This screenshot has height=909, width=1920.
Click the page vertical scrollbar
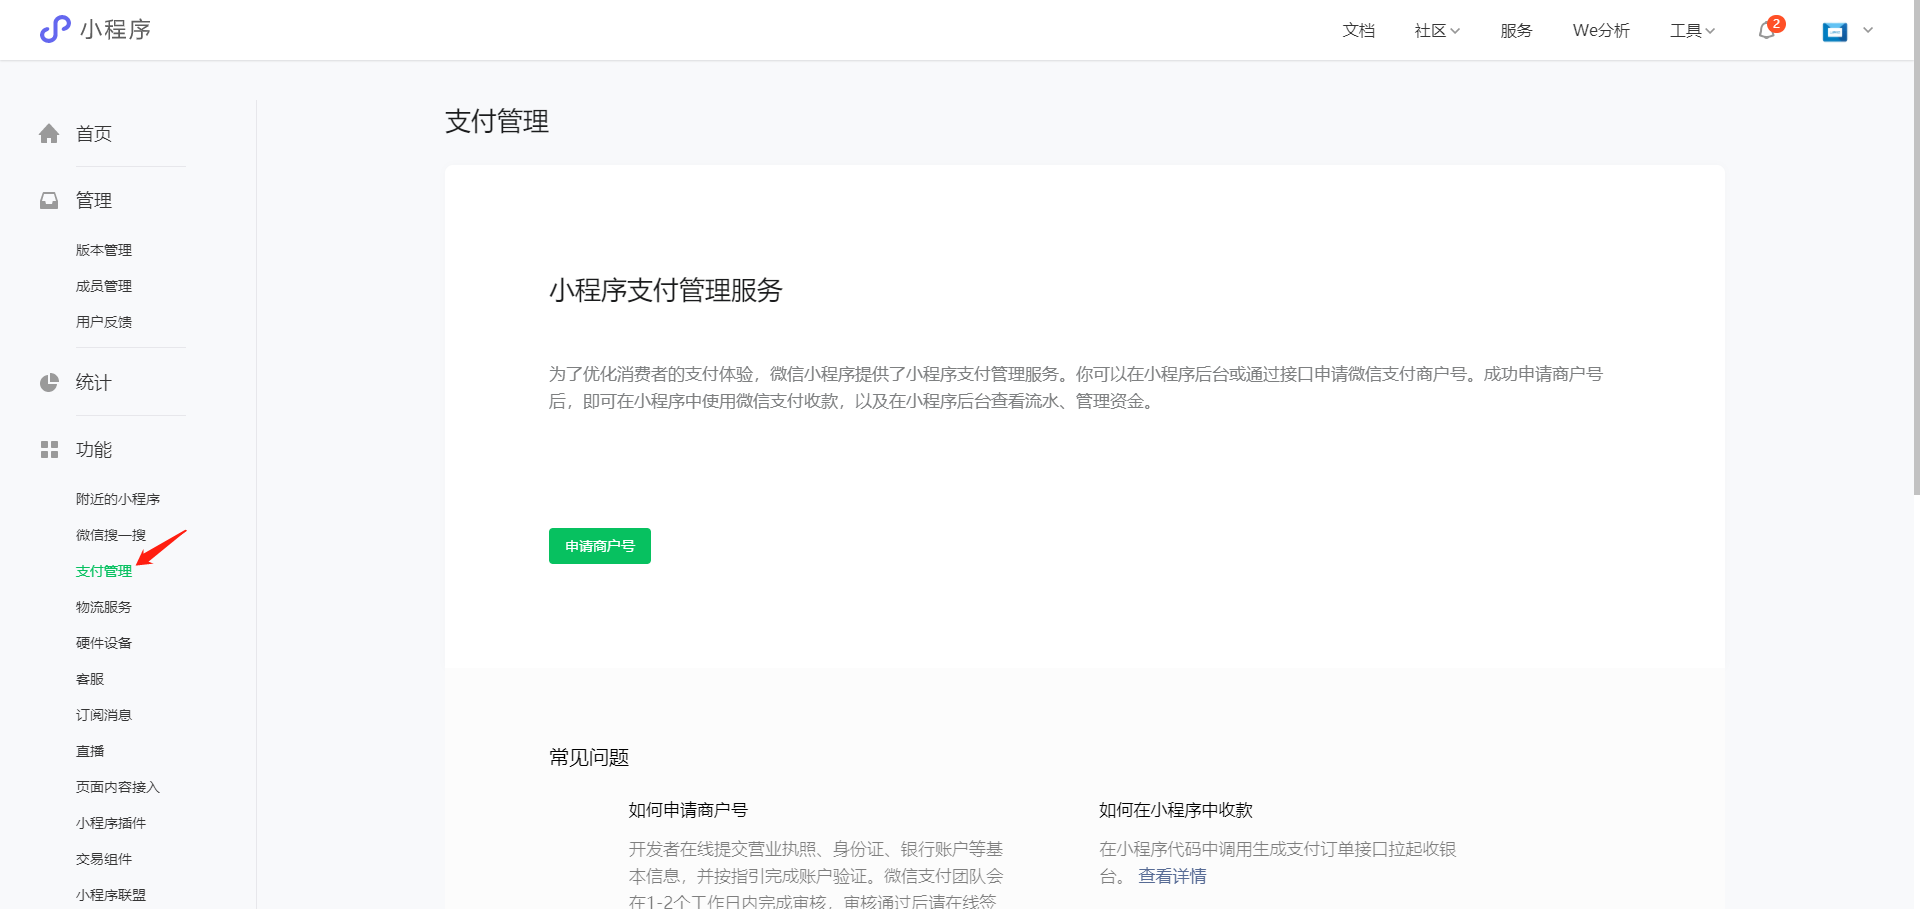(x=1915, y=247)
